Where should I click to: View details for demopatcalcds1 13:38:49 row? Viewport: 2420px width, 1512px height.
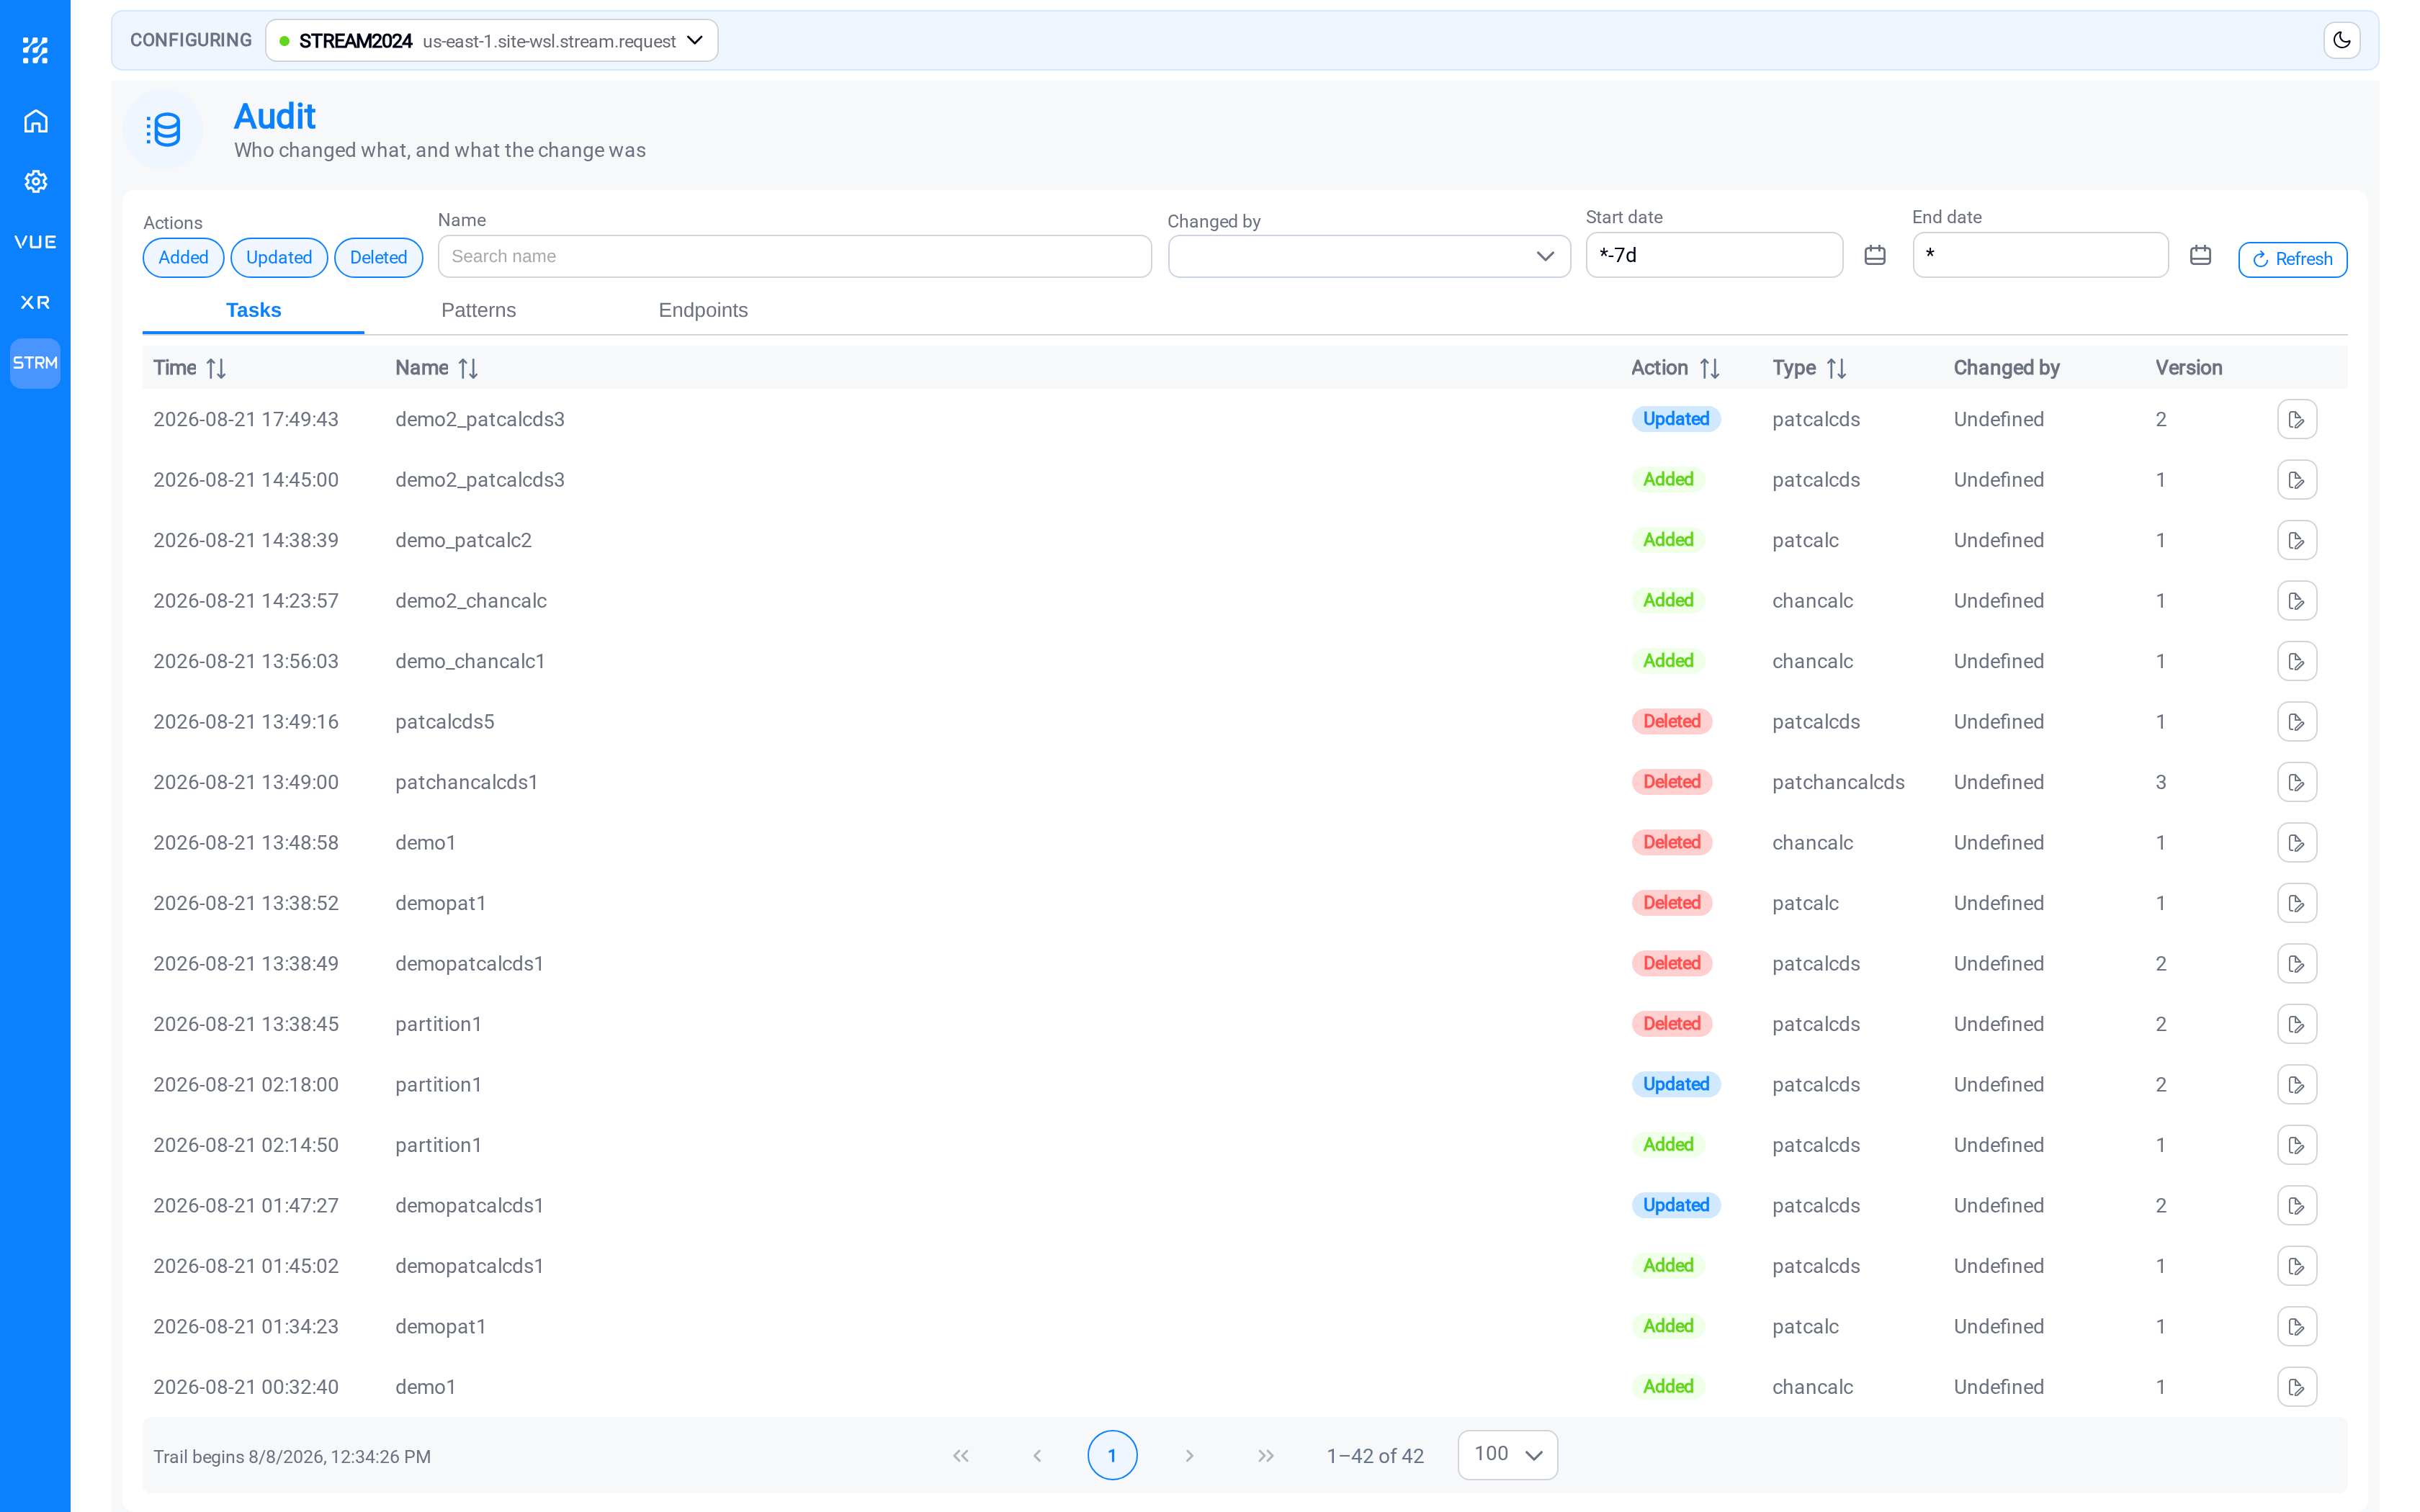2297,964
